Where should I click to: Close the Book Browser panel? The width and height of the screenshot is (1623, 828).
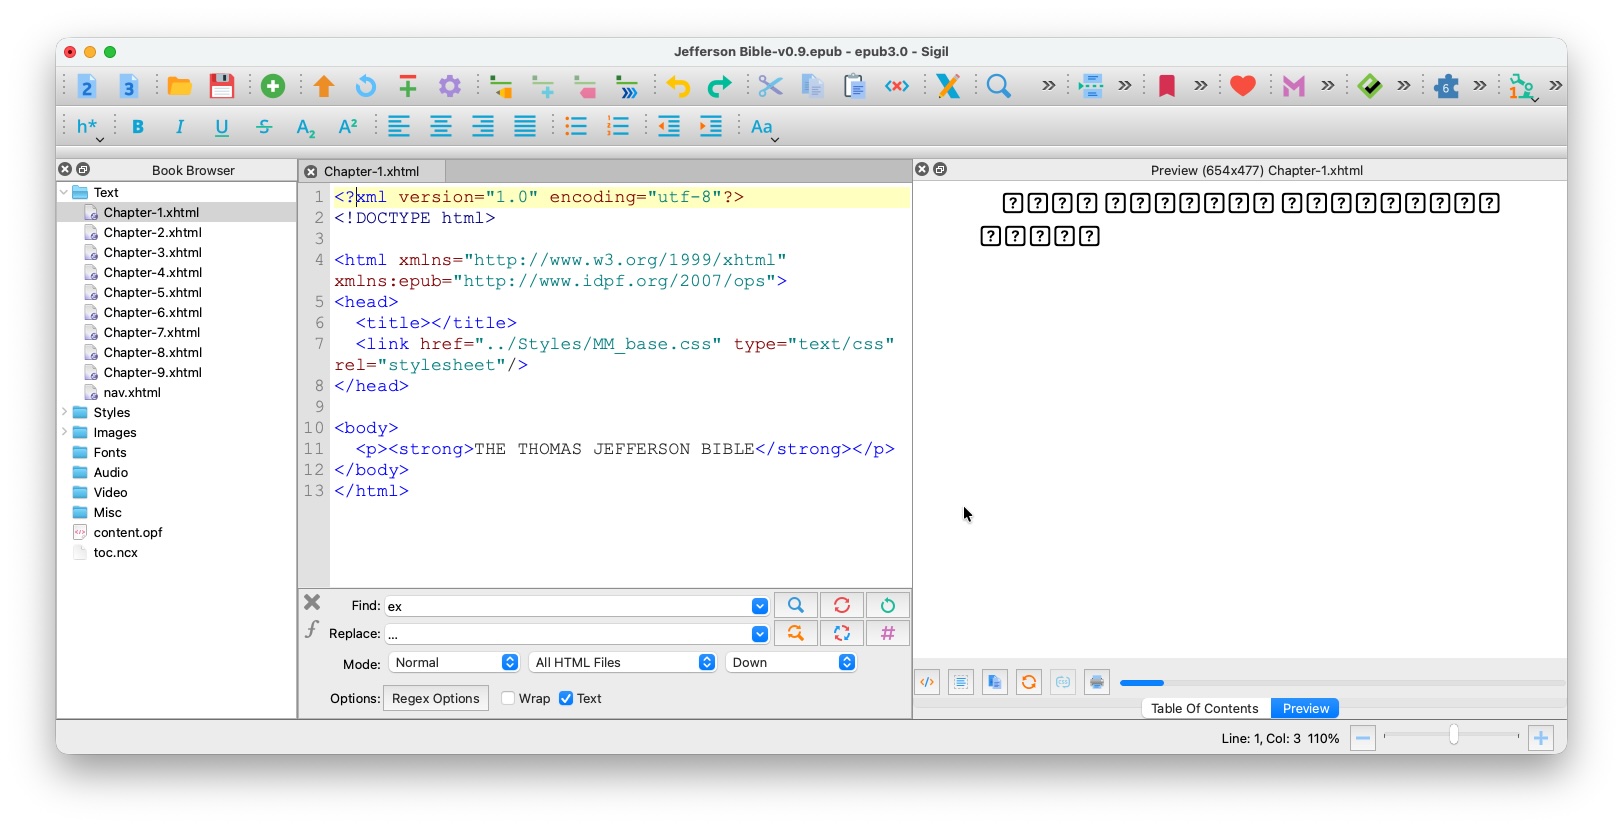pyautogui.click(x=65, y=169)
